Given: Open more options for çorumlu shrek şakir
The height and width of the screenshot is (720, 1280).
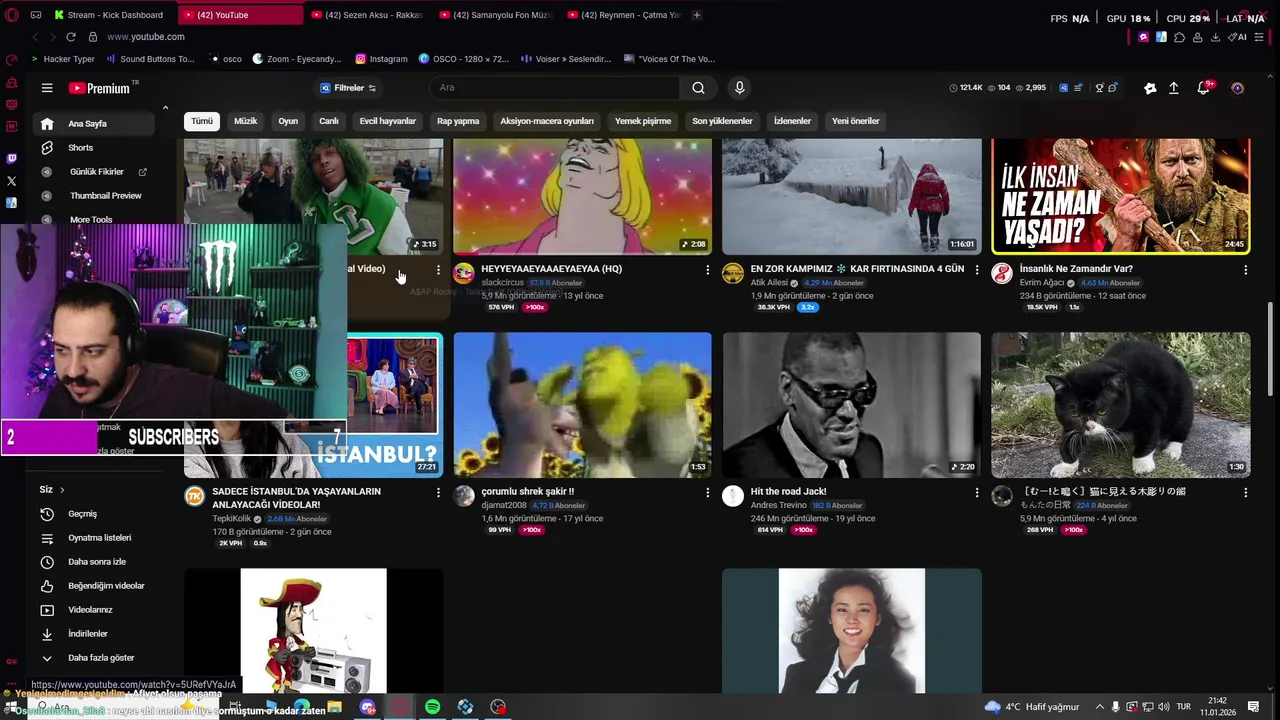Looking at the screenshot, I should tap(707, 493).
